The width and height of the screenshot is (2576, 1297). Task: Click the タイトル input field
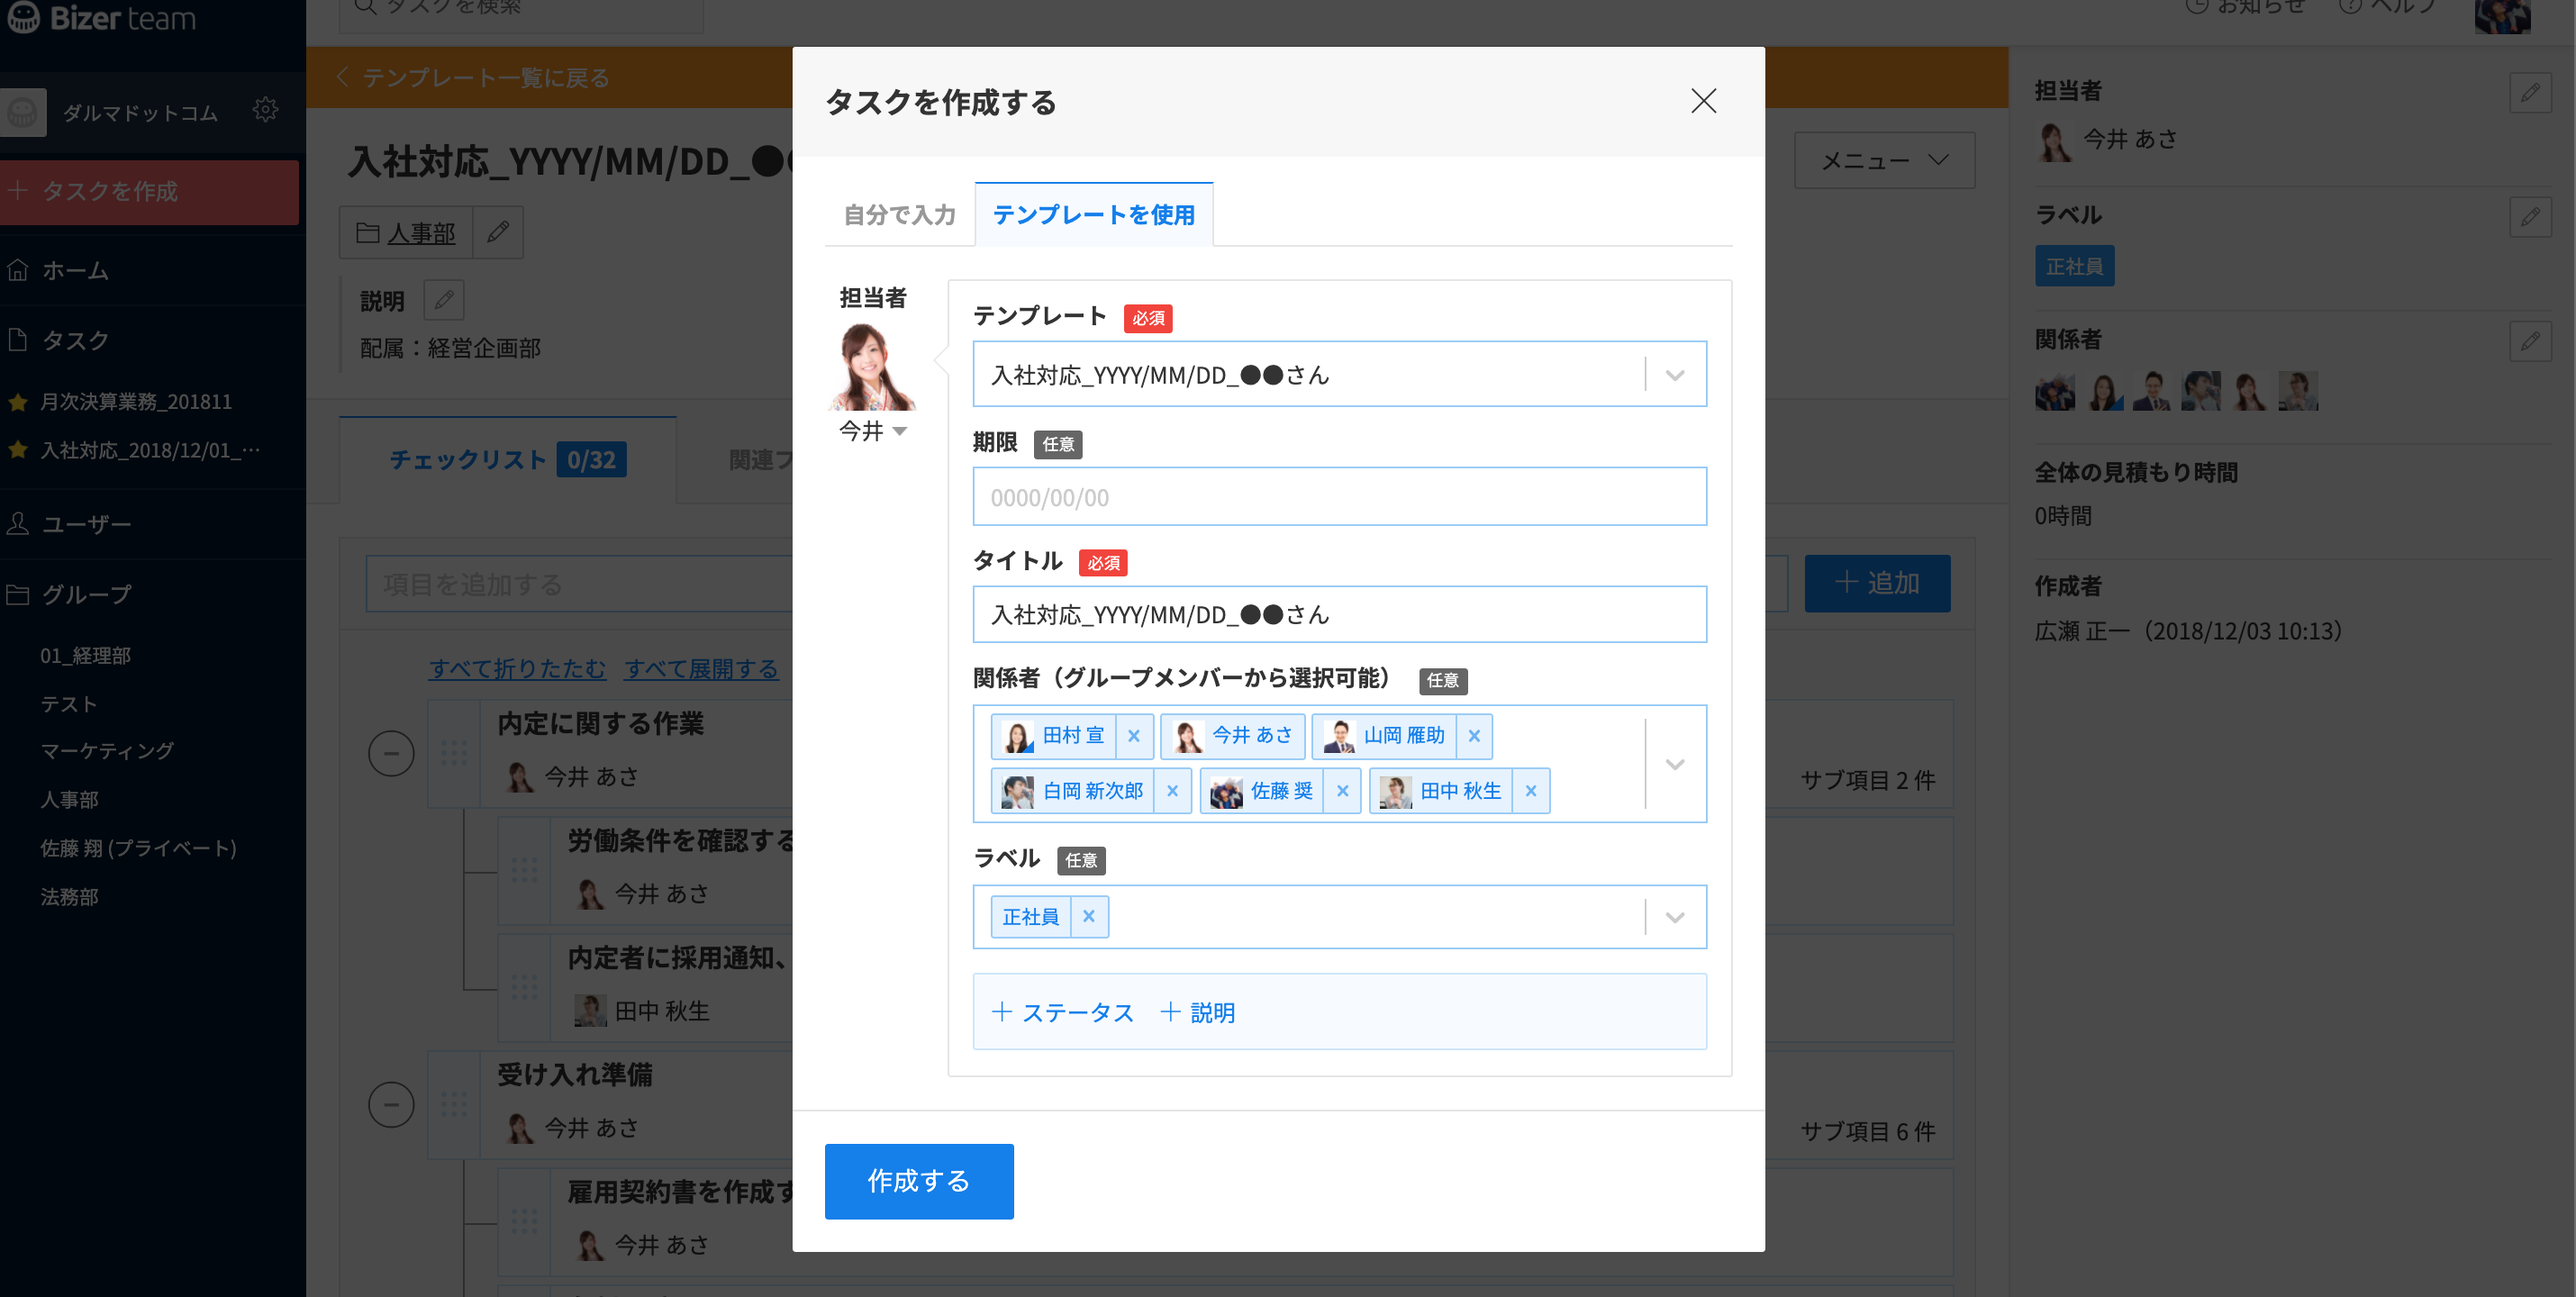1339,614
